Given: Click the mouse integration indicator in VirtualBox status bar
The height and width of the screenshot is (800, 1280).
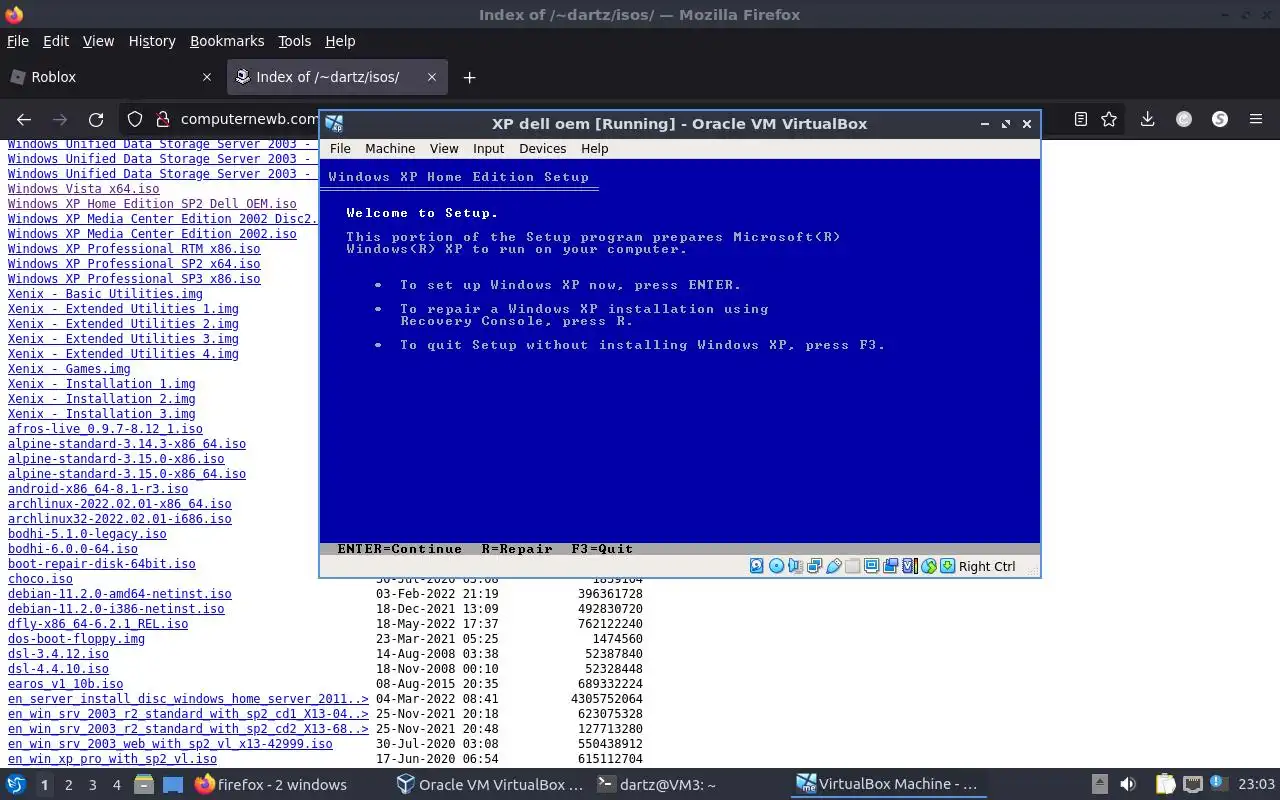Looking at the screenshot, I should (929, 566).
